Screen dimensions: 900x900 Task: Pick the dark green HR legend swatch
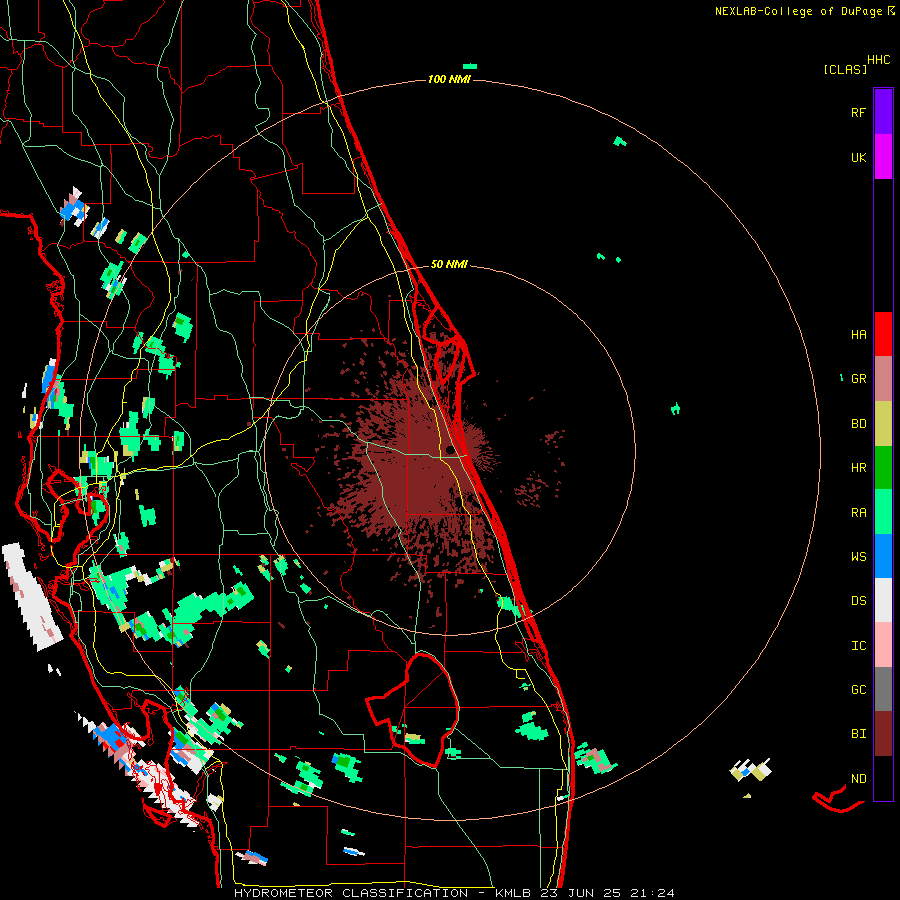[x=883, y=468]
